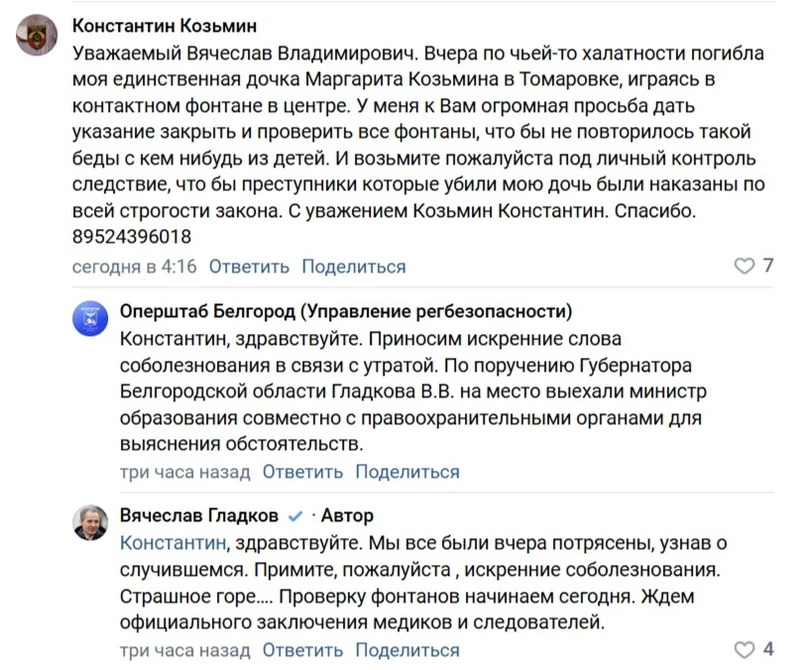Share Konstantin Kozmin's comment via Поделиться
The height and width of the screenshot is (670, 800).
pos(354,266)
